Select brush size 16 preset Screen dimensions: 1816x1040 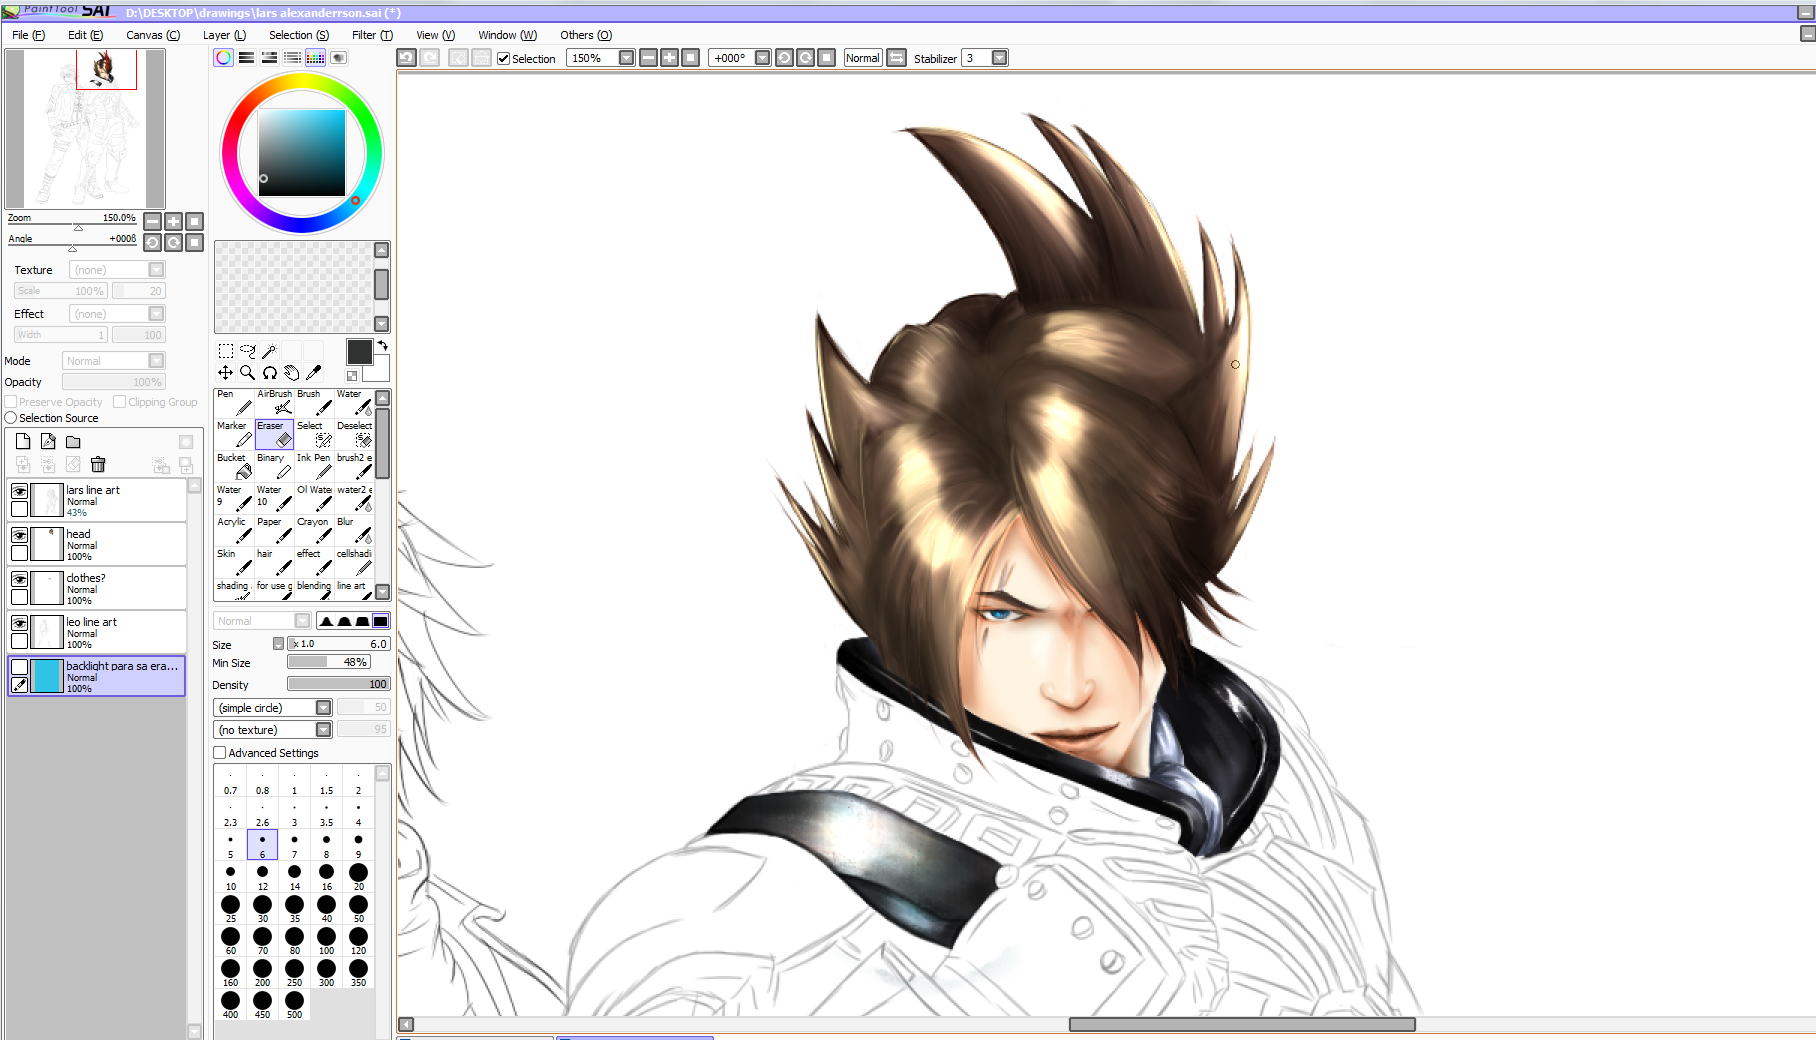tap(326, 877)
